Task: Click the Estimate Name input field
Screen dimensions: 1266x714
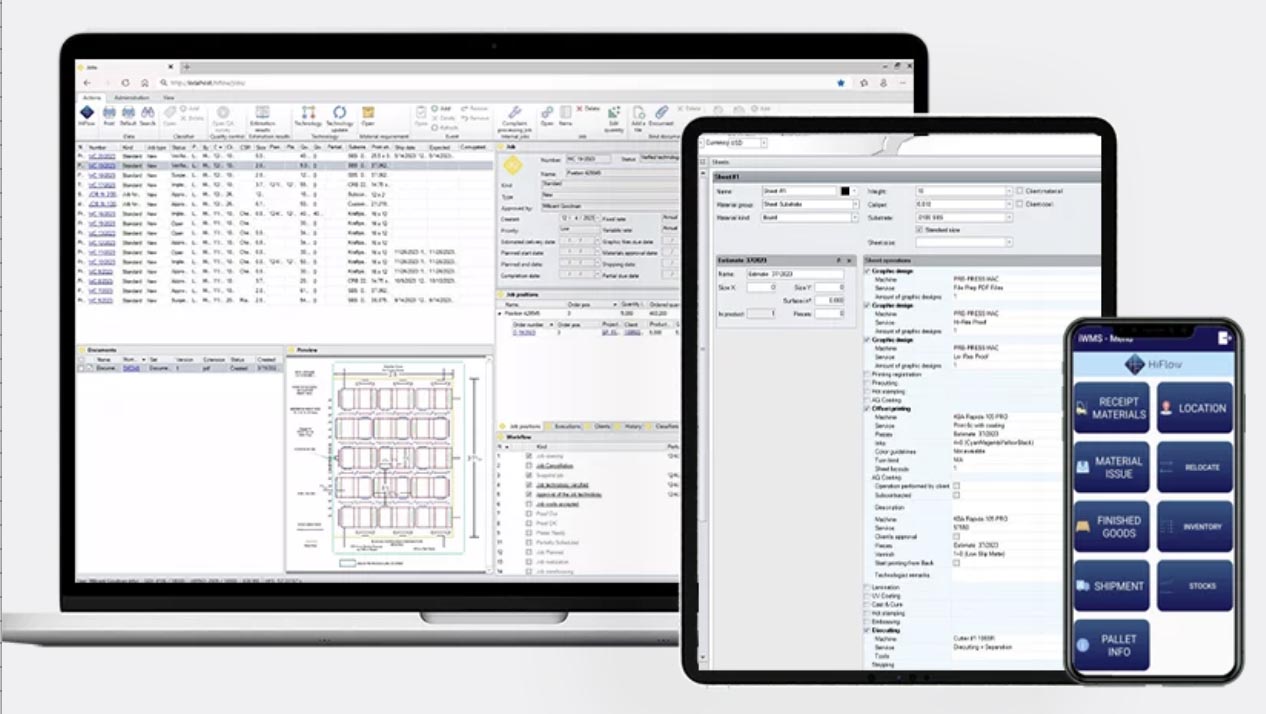Action: click(793, 274)
